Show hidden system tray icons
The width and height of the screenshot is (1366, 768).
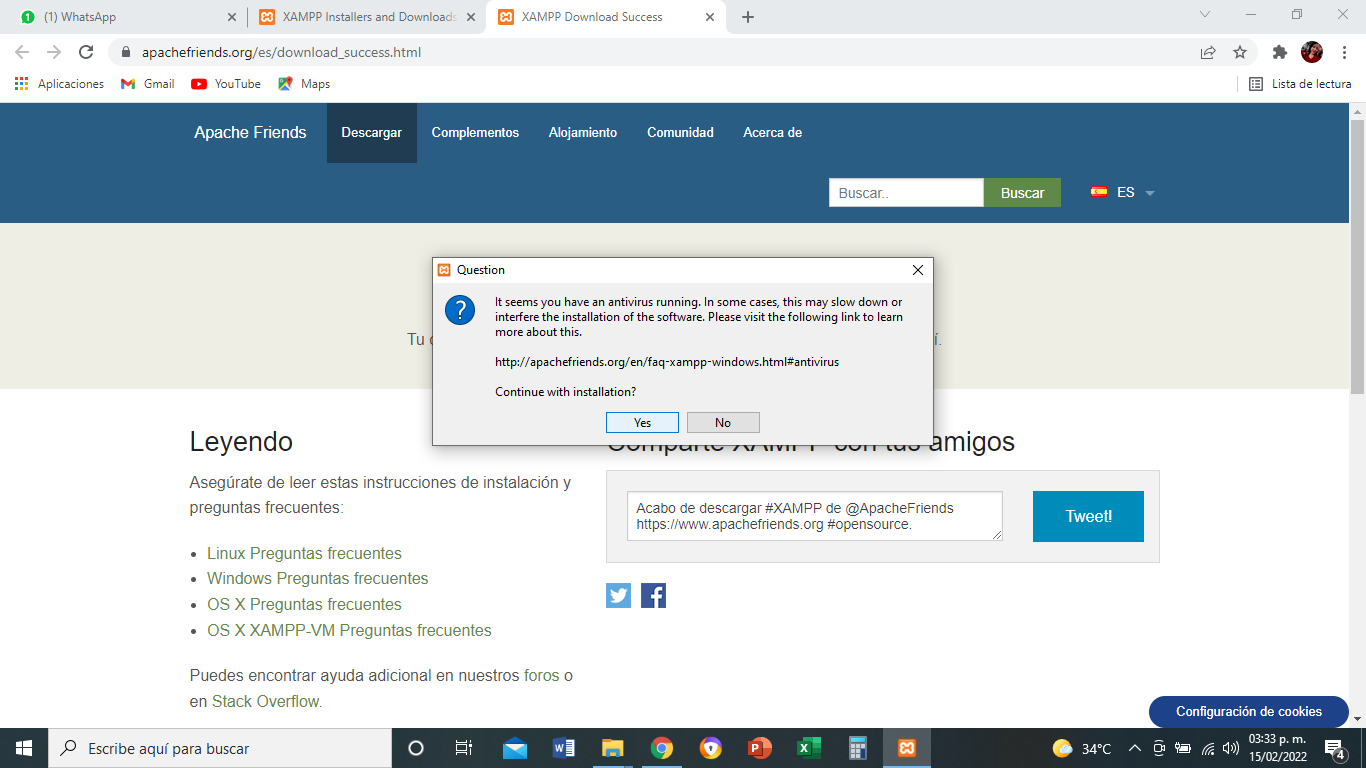tap(1134, 748)
